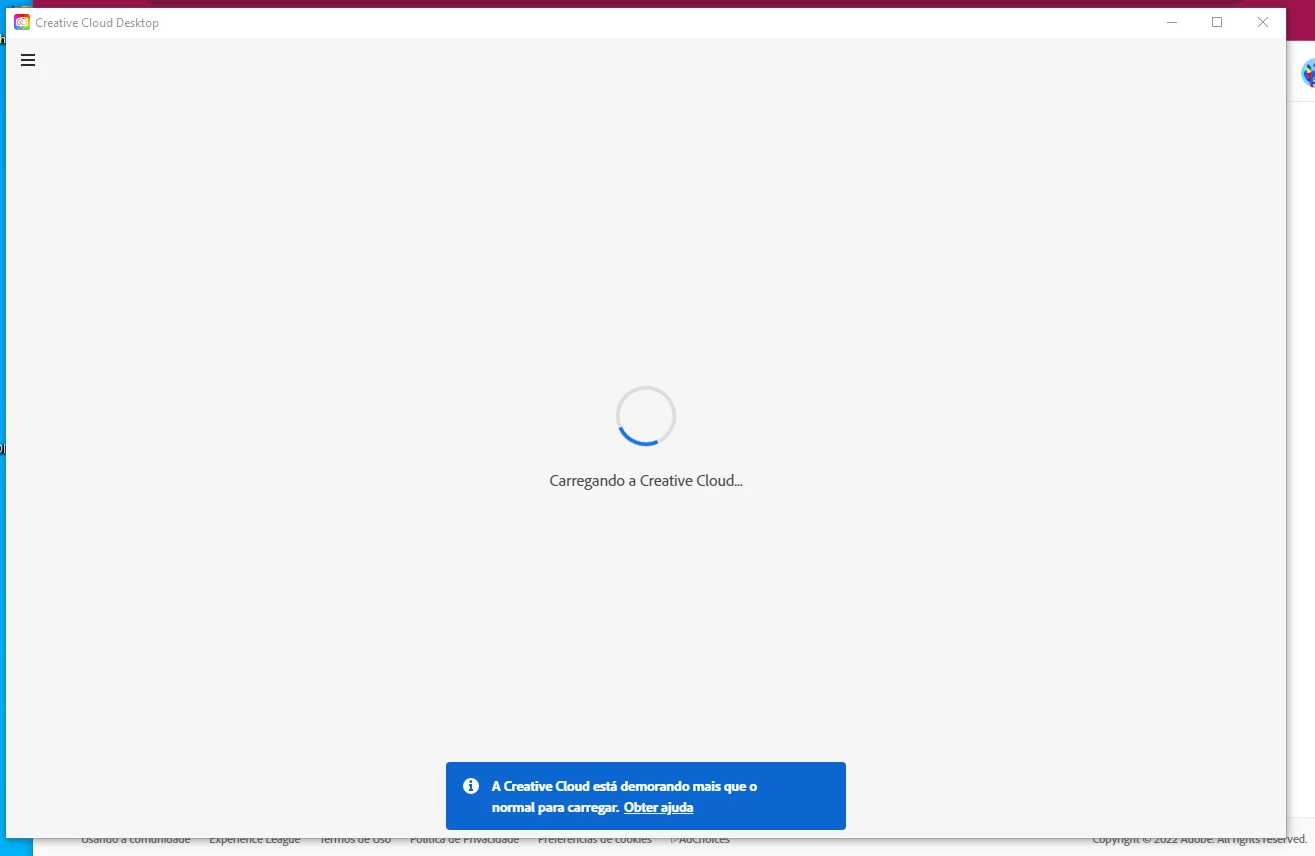Screen dimensions: 1315x856
Task: Click the Creative Cloud logo in title bar
Action: (22, 22)
